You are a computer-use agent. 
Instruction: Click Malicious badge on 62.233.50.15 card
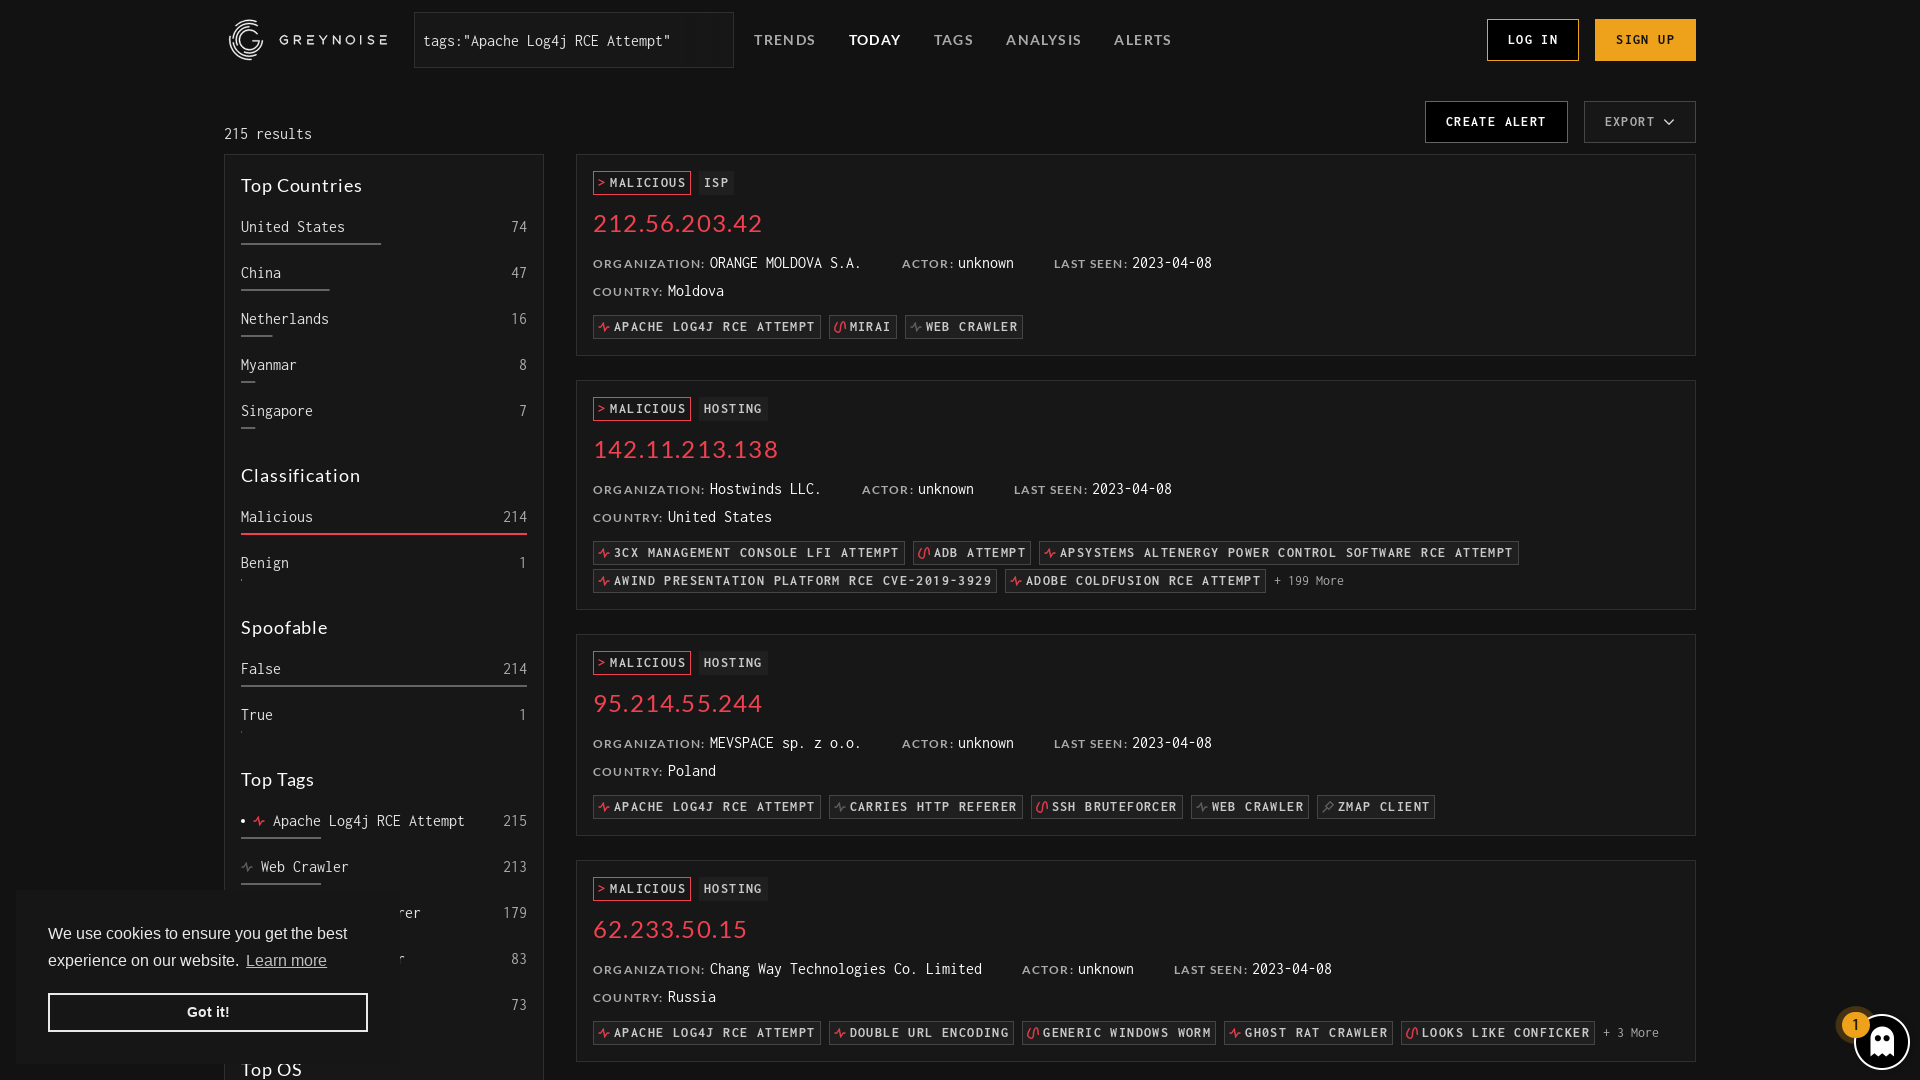click(x=642, y=889)
